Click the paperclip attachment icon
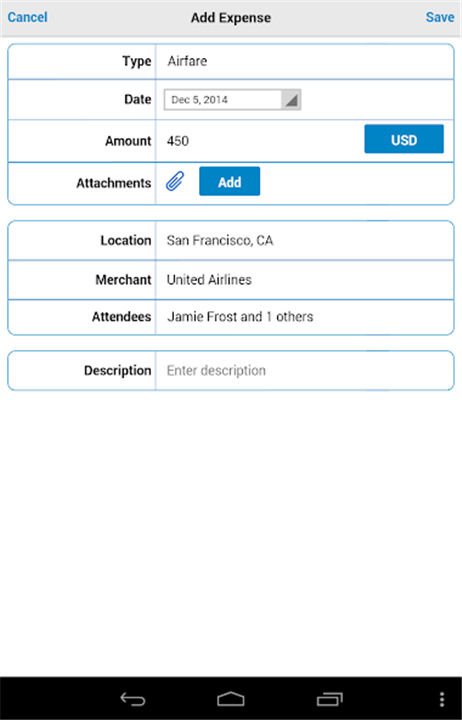This screenshot has height=720, width=462. 175,181
